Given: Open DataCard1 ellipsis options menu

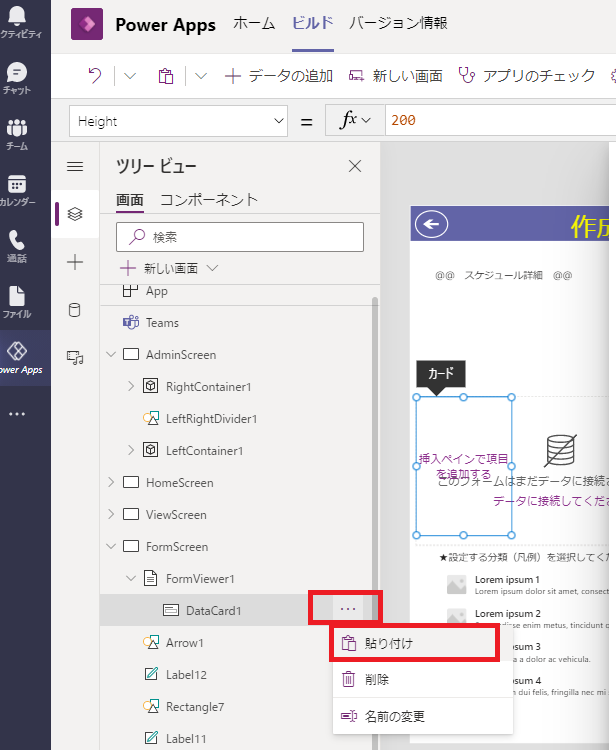Looking at the screenshot, I should (348, 609).
